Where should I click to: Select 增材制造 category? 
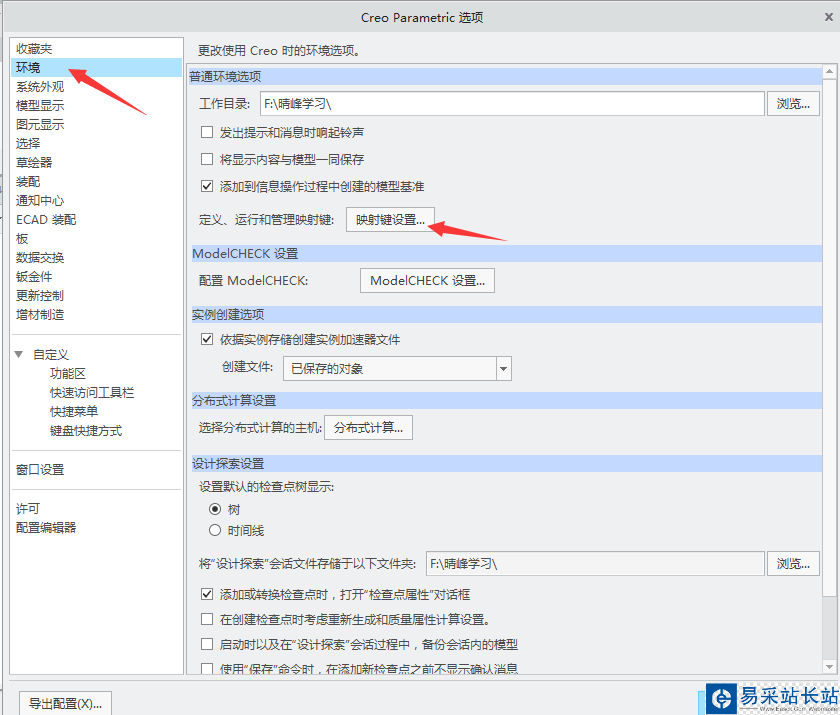point(40,314)
